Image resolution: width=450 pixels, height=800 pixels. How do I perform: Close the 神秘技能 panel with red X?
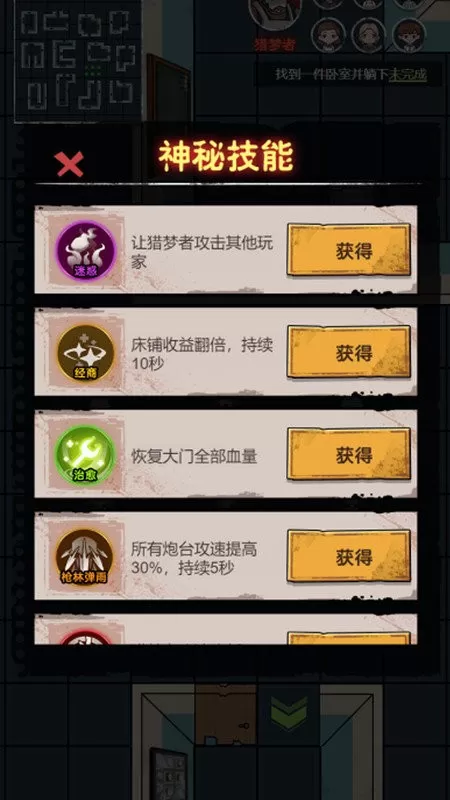[x=69, y=164]
